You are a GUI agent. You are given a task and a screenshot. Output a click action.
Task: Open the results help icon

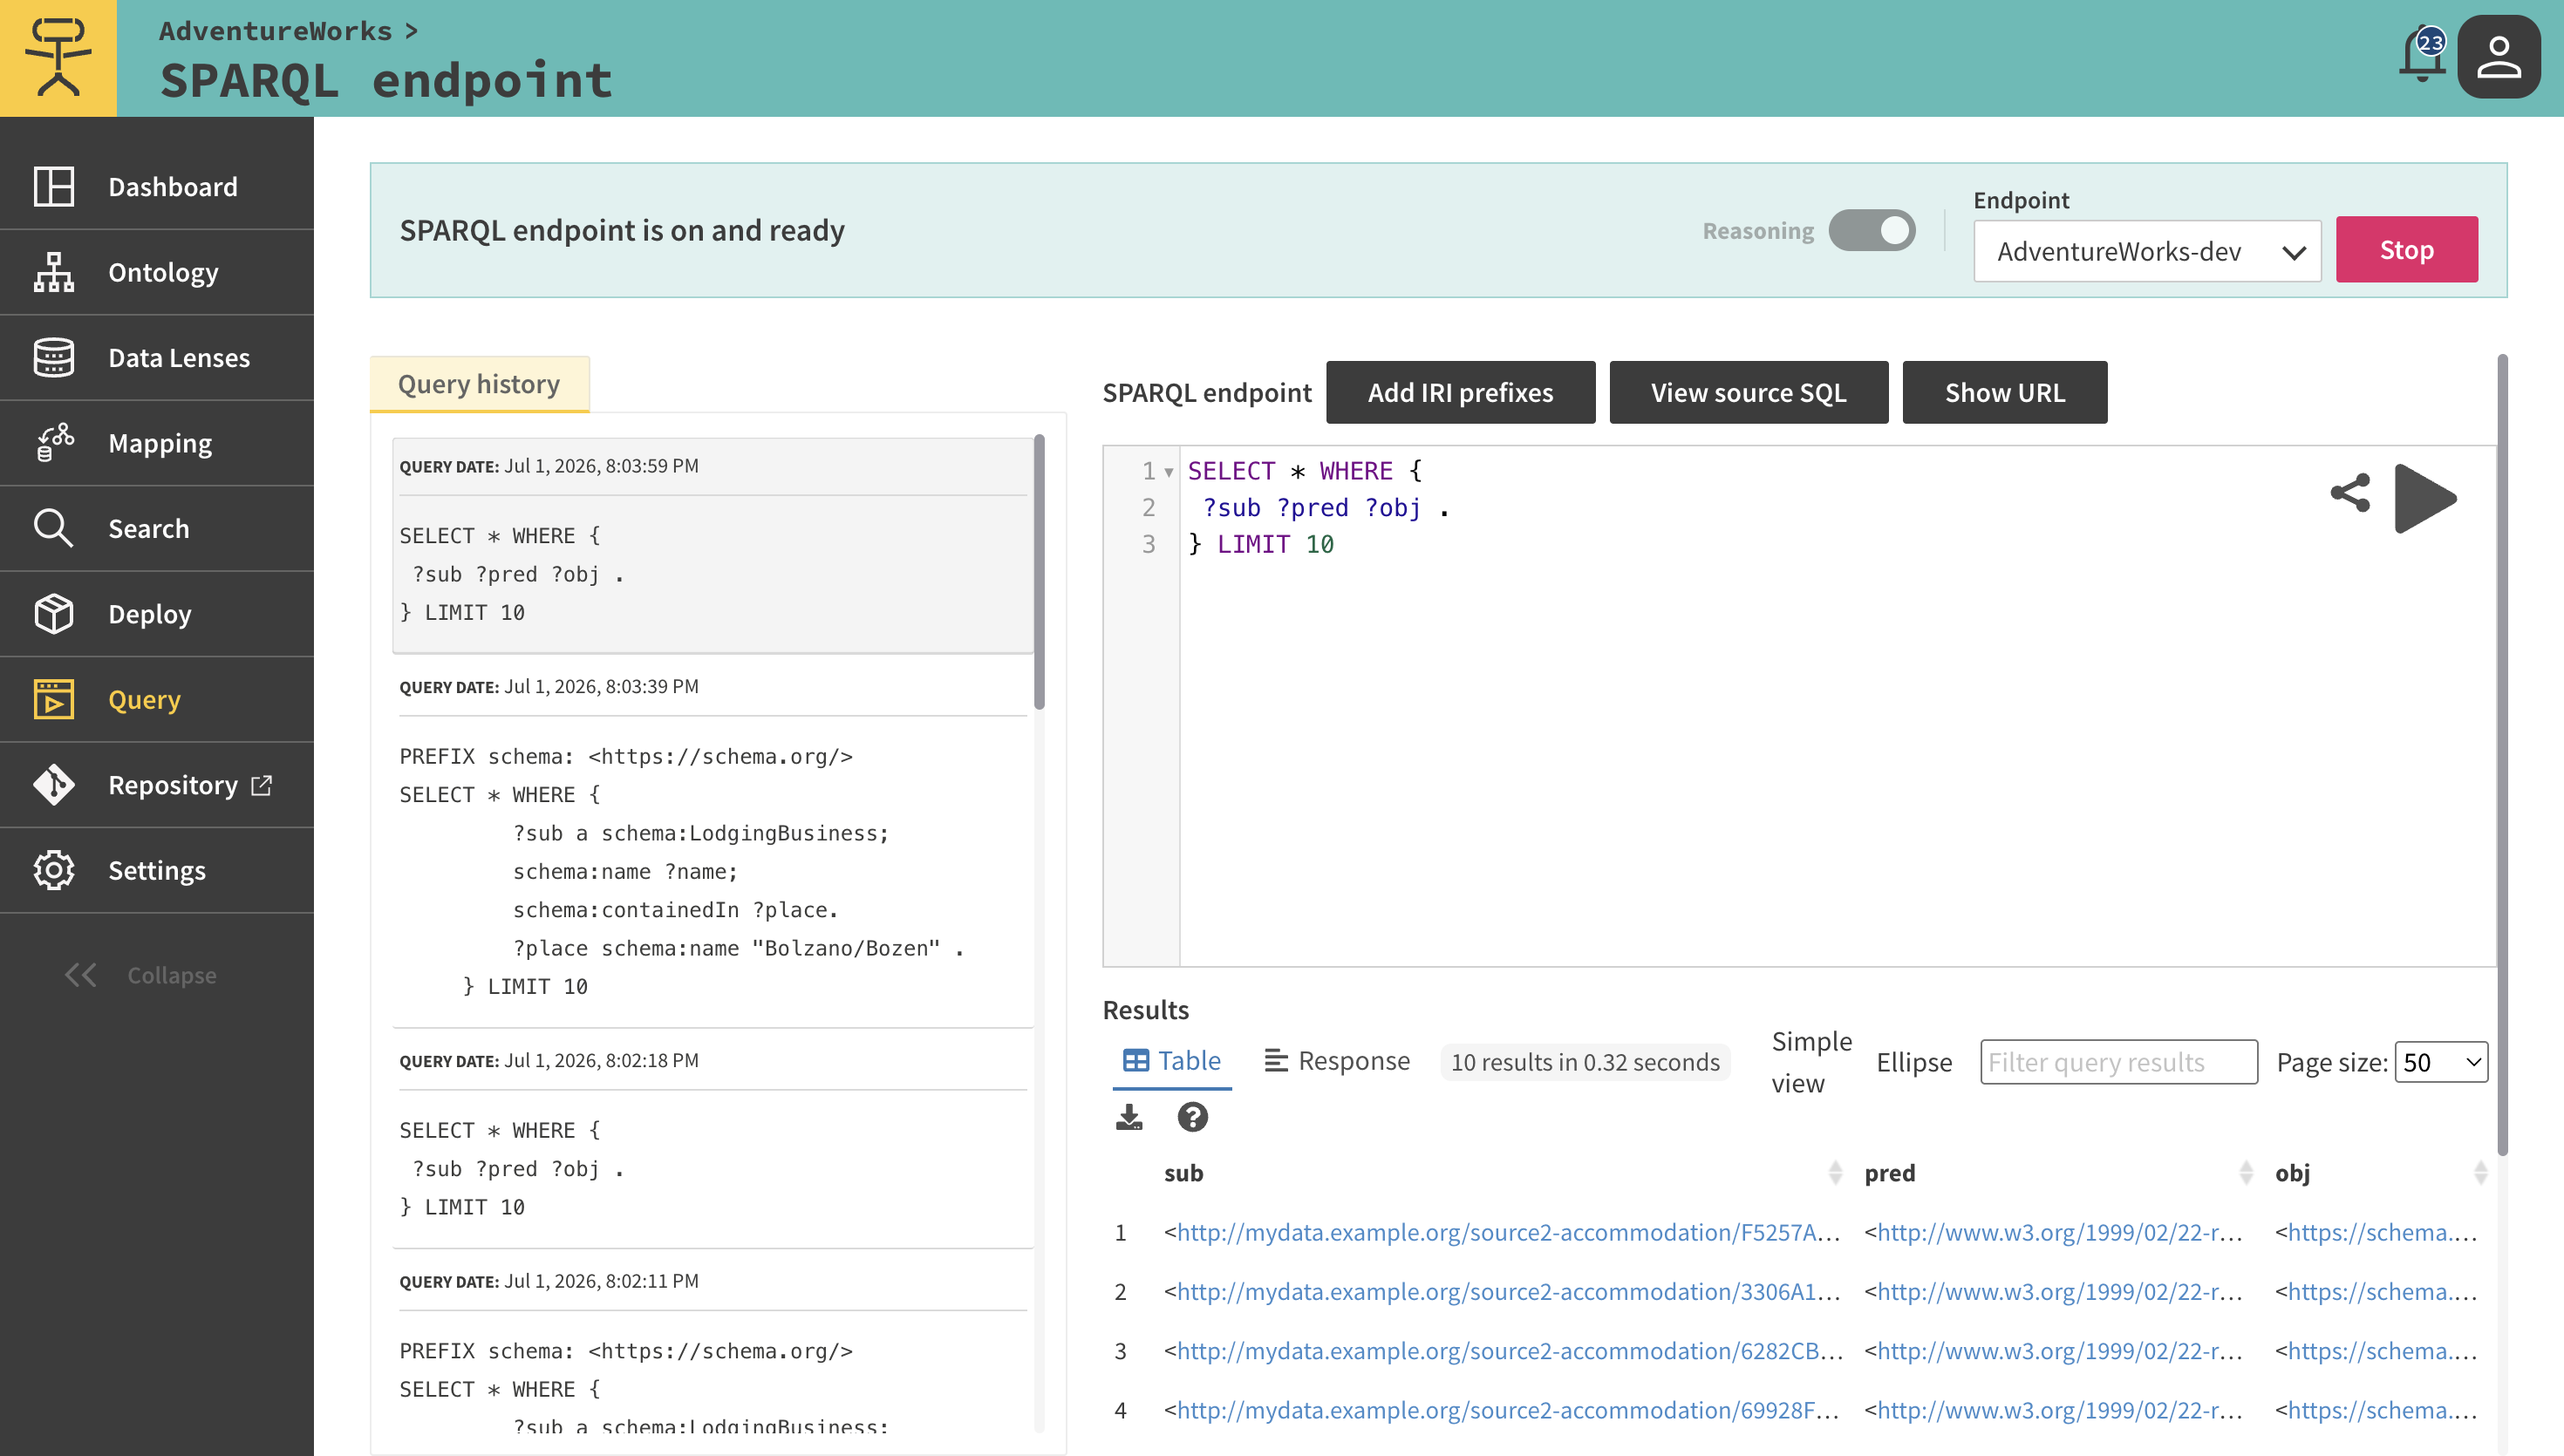point(1192,1117)
